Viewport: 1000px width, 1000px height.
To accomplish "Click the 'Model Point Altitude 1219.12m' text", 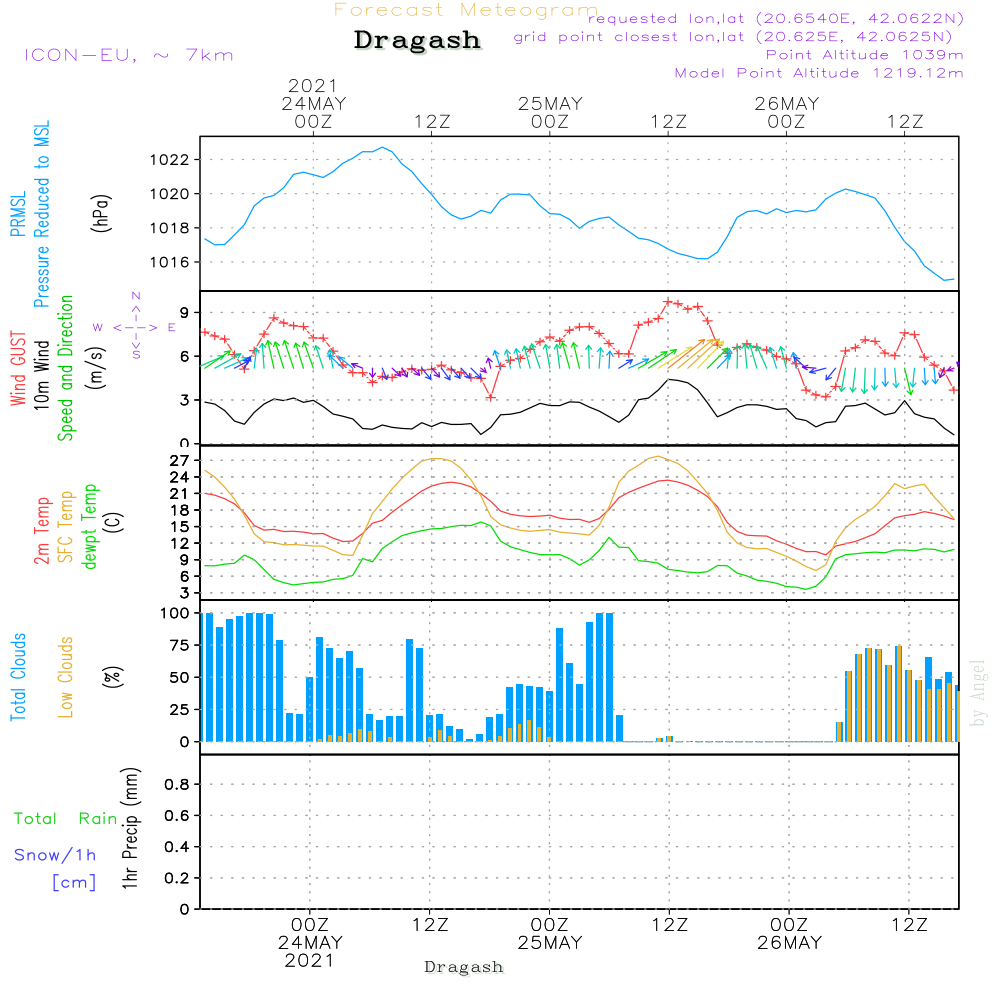I will coord(819,73).
